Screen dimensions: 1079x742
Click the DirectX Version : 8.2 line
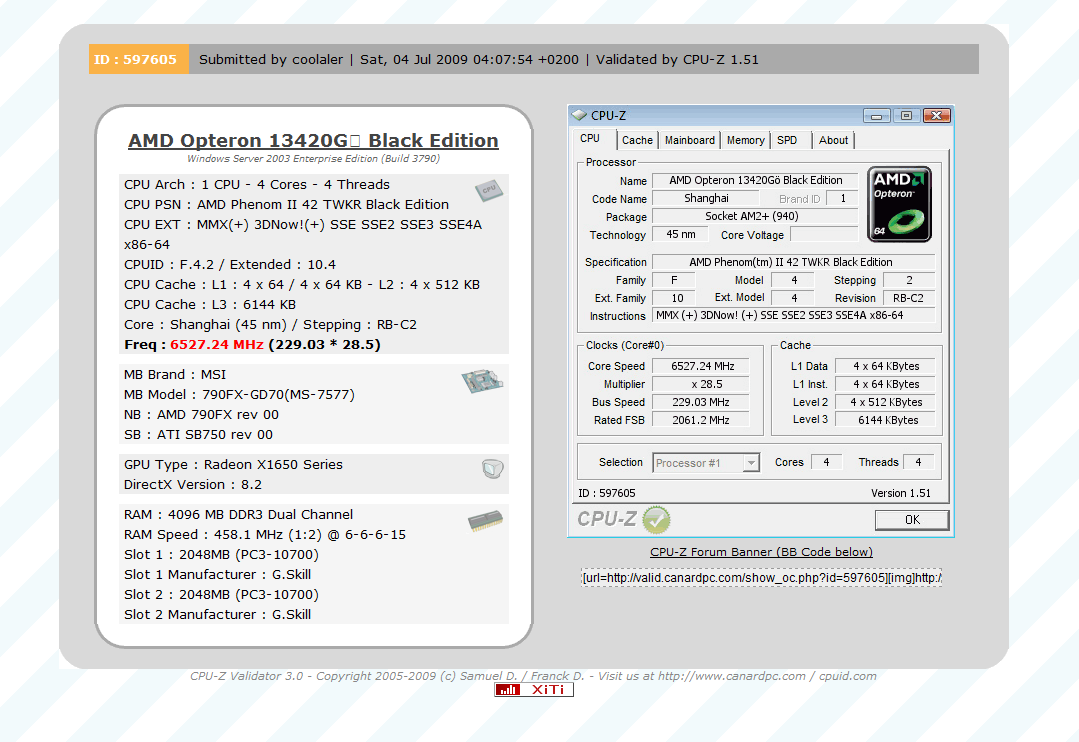tap(193, 485)
